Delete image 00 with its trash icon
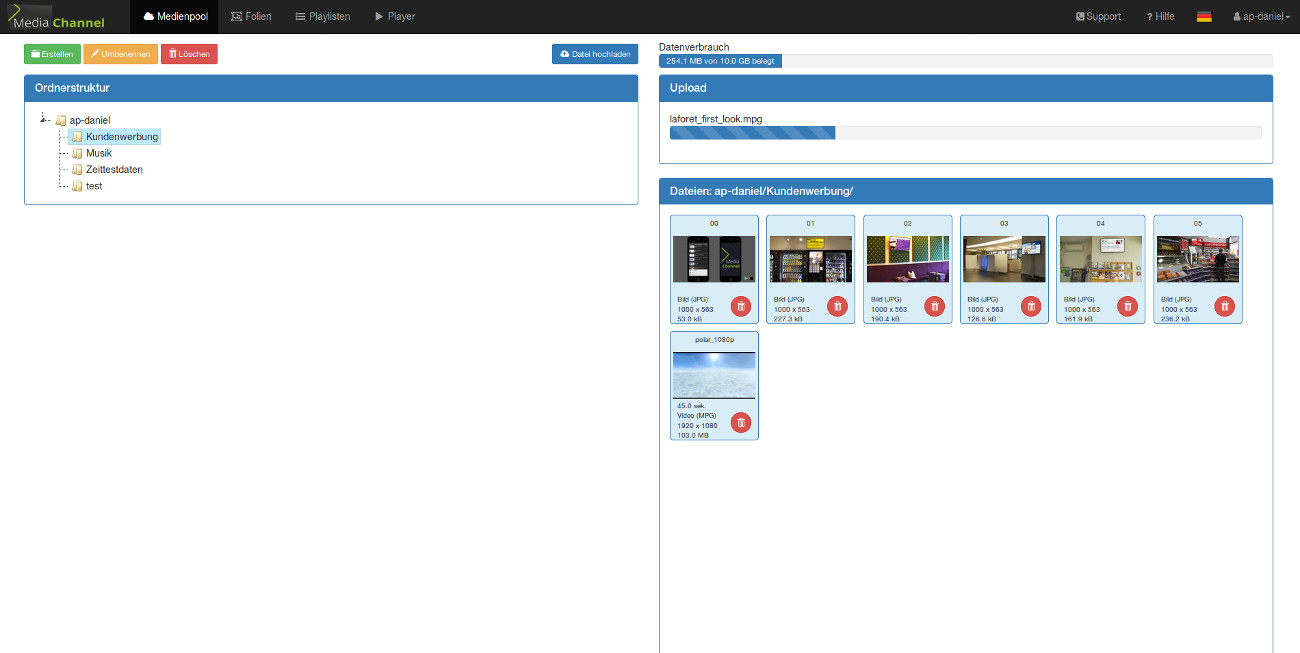 [741, 306]
